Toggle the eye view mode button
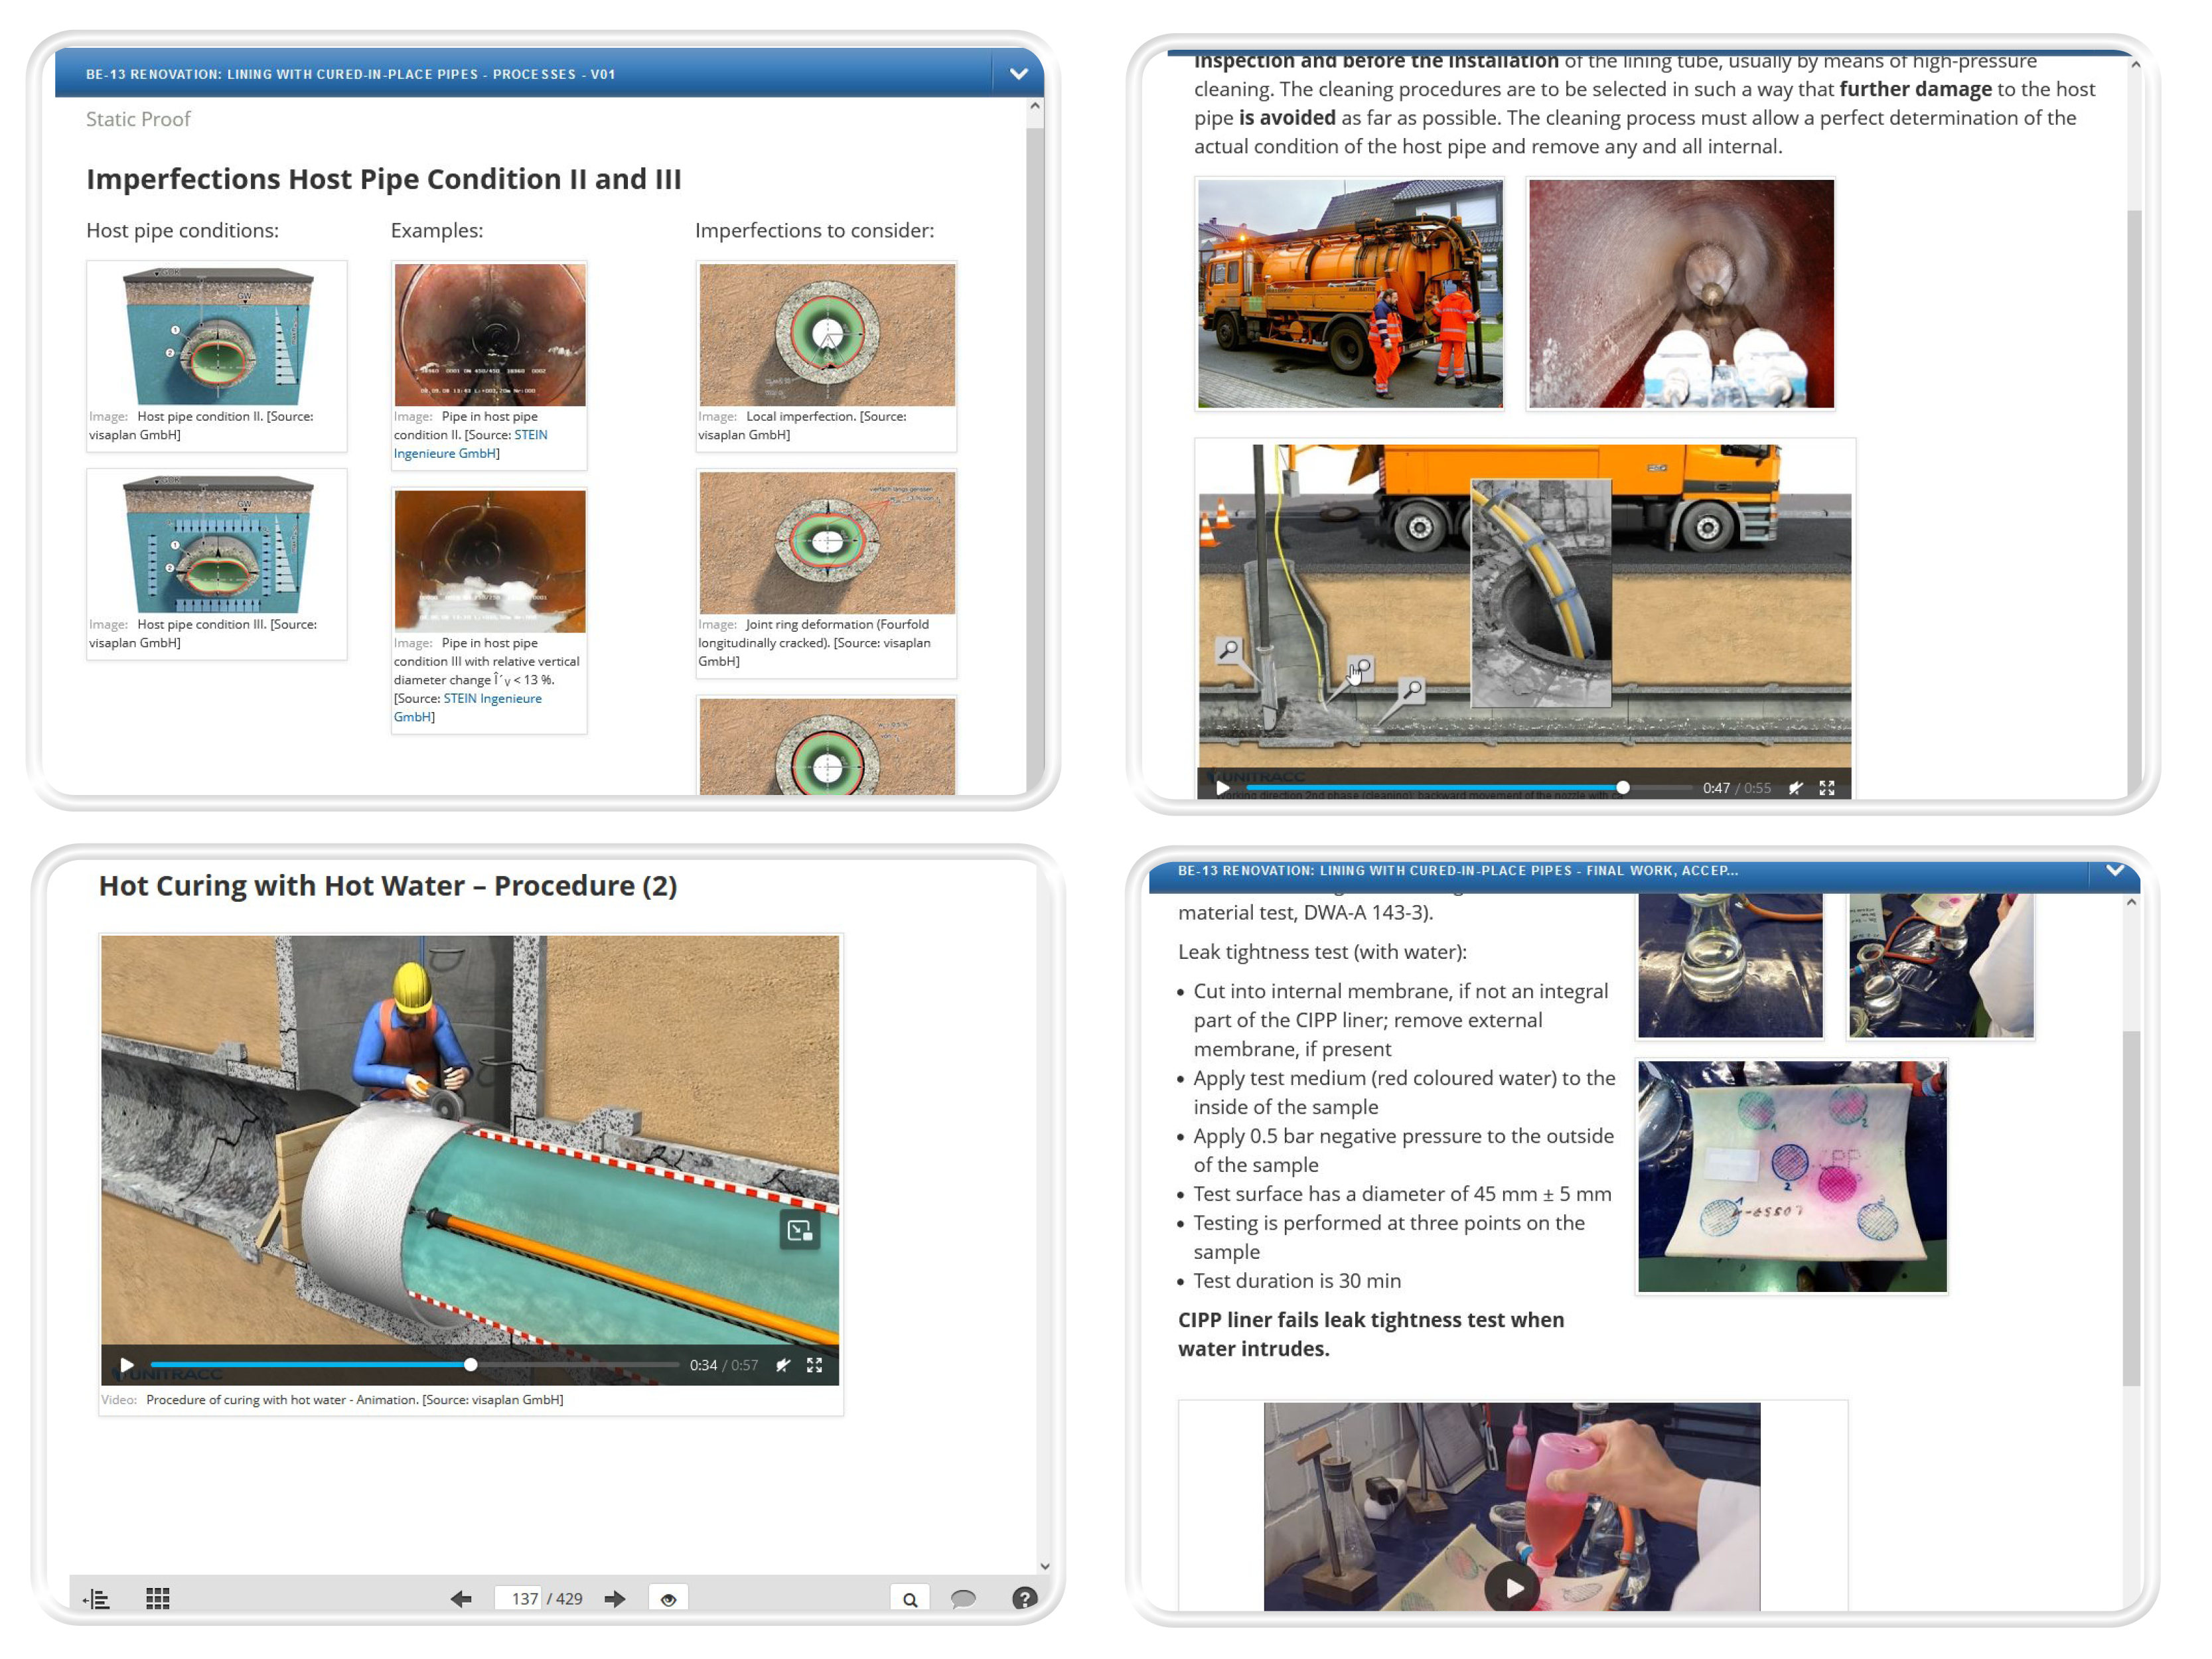The image size is (2212, 1659). tap(668, 1598)
